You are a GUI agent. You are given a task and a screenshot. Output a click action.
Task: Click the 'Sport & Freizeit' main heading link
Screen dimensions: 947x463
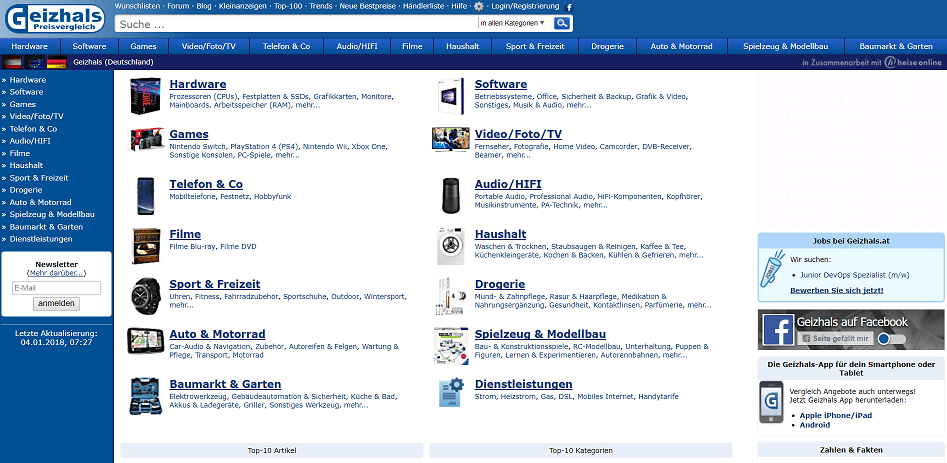(215, 284)
